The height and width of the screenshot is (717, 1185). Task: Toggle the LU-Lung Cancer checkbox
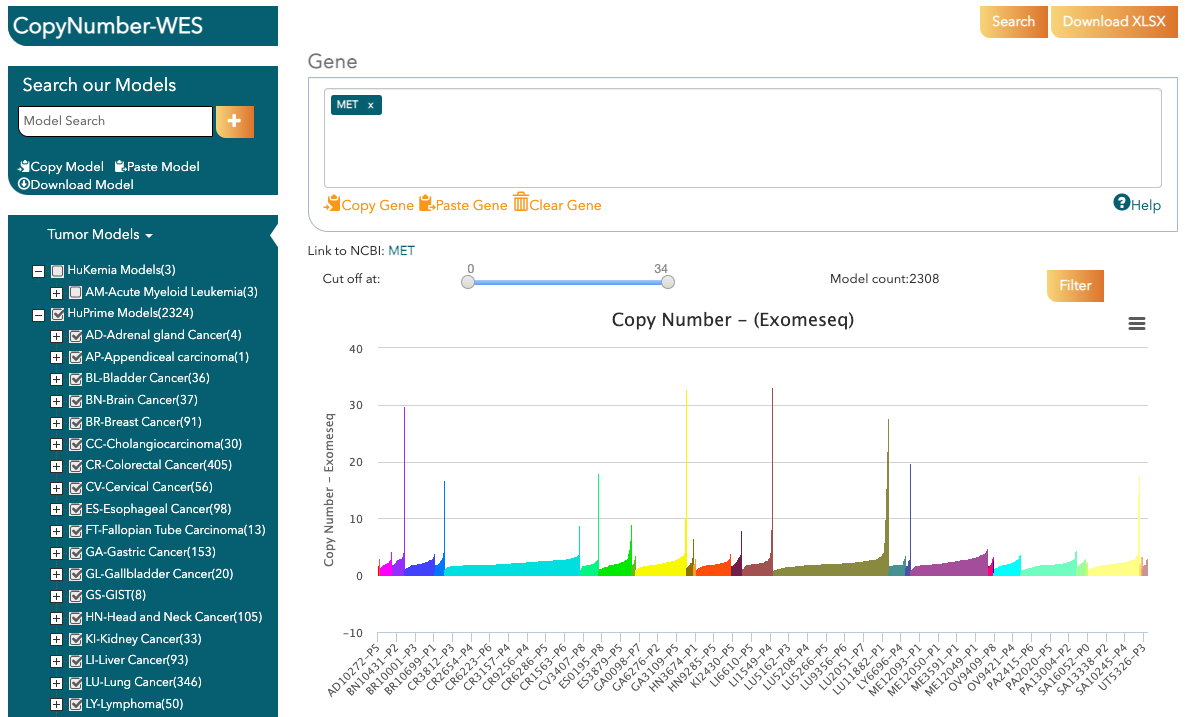75,682
